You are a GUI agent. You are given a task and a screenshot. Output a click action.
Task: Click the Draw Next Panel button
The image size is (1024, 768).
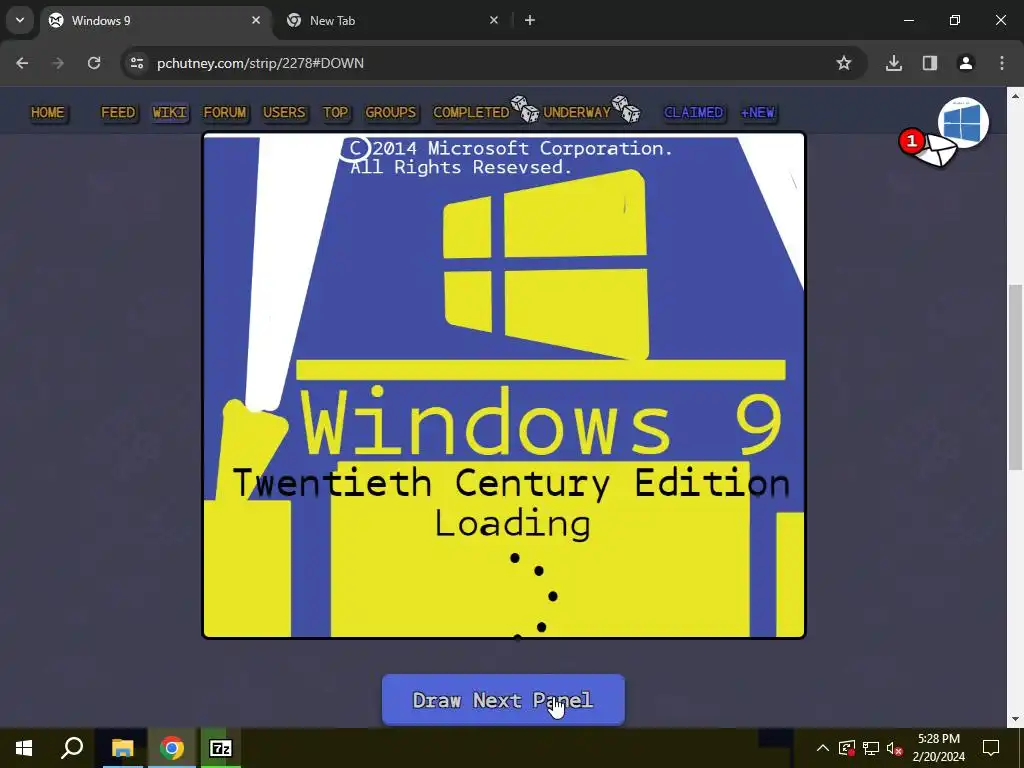[504, 700]
